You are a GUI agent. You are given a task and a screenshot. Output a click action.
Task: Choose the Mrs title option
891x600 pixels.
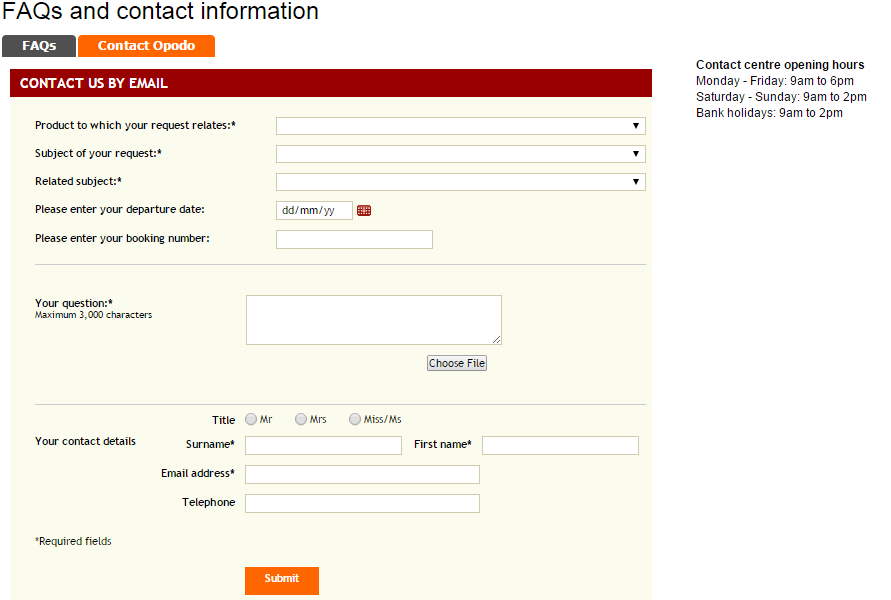(301, 420)
